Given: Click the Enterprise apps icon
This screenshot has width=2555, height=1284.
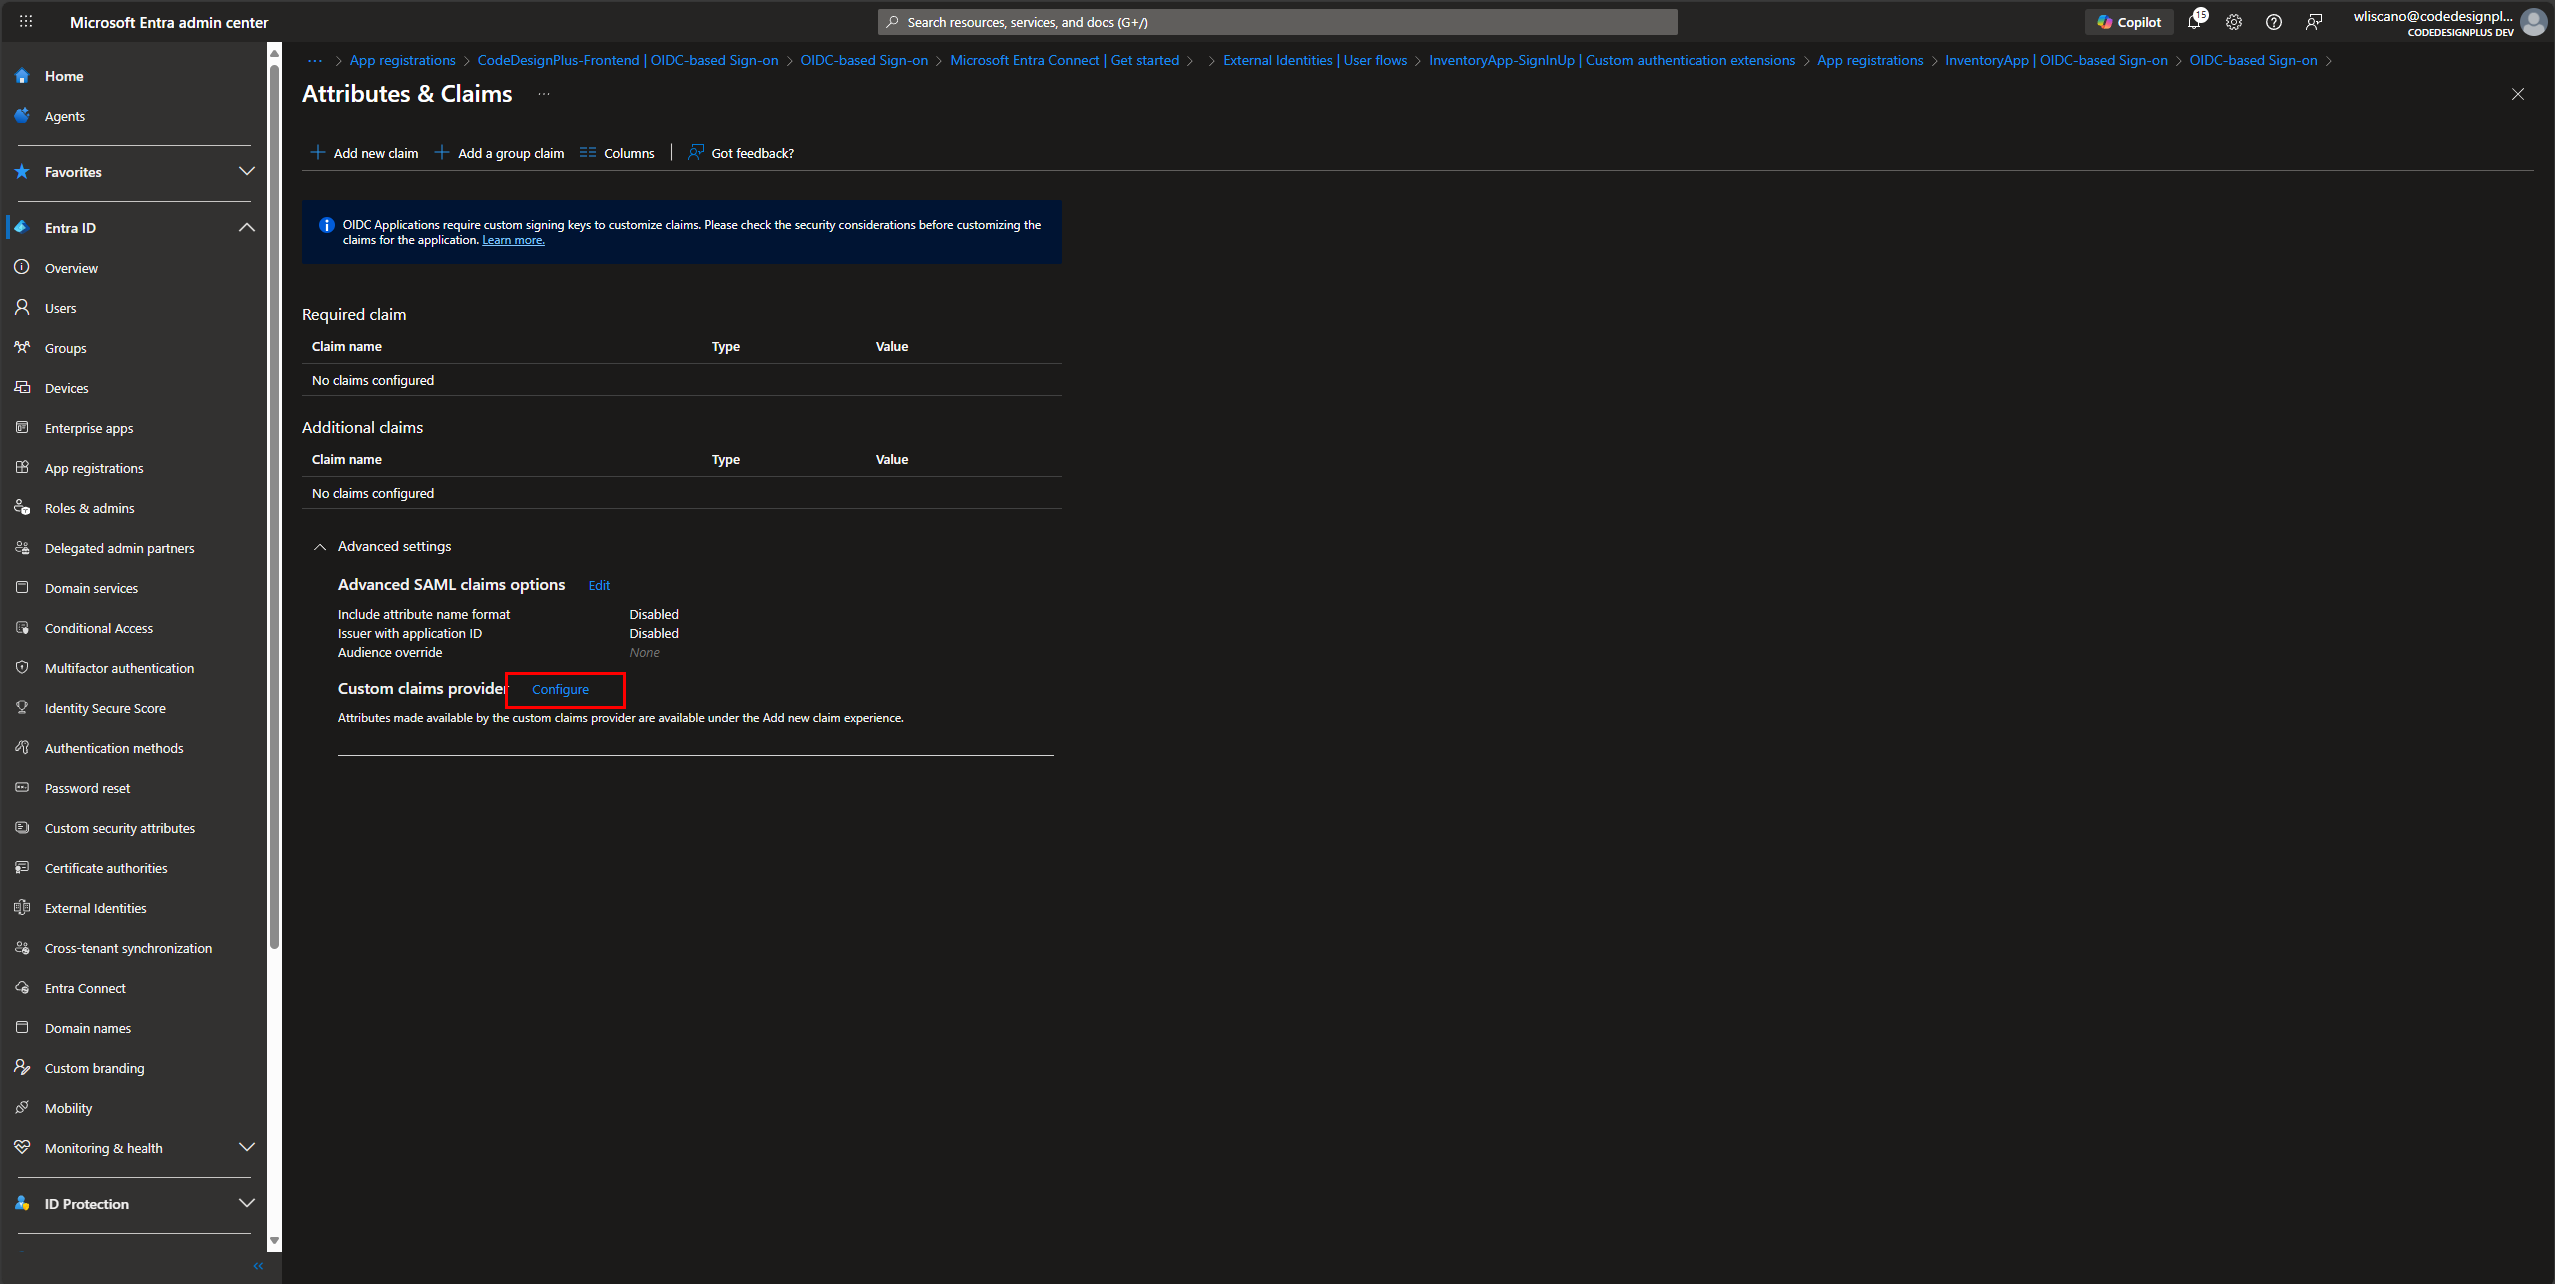Looking at the screenshot, I should pyautogui.click(x=22, y=427).
